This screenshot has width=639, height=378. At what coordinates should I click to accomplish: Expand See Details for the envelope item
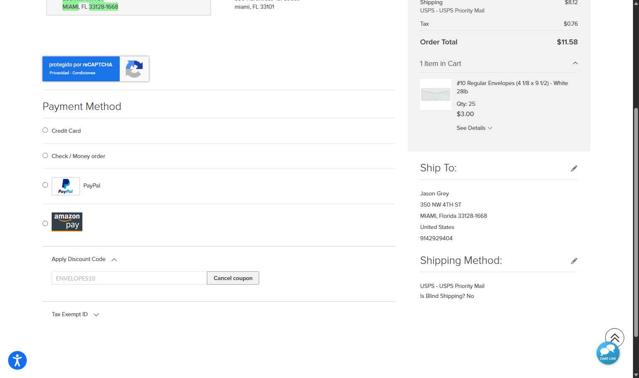474,128
